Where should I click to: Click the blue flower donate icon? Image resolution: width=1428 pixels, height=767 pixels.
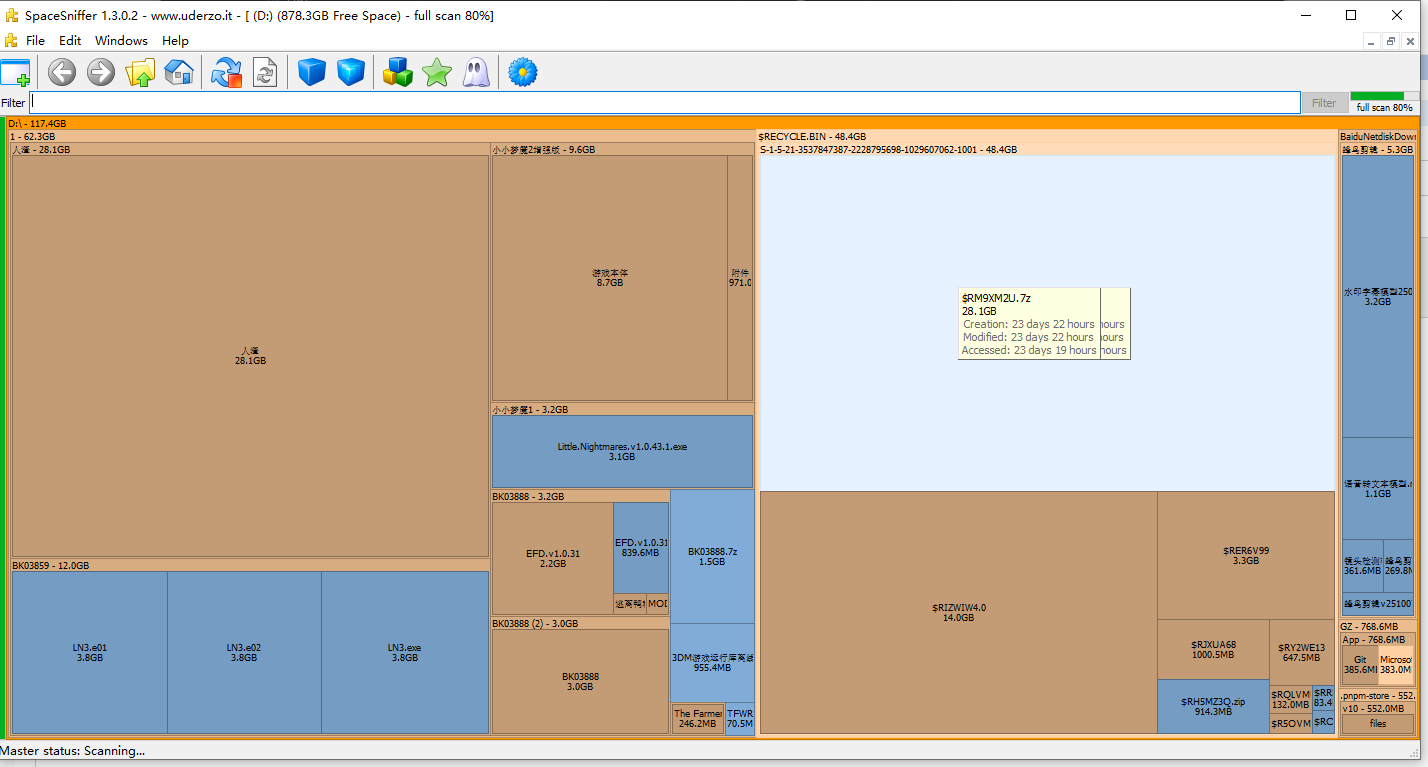click(523, 72)
